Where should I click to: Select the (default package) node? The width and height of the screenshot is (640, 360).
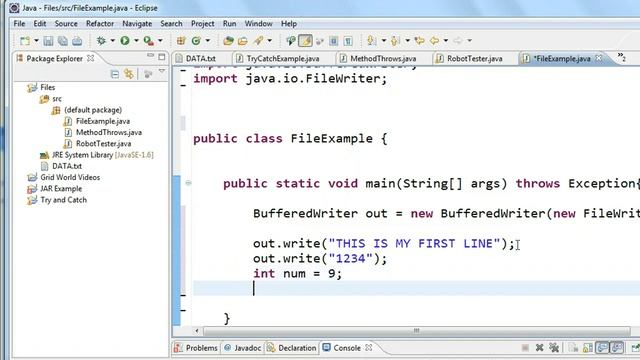93,110
